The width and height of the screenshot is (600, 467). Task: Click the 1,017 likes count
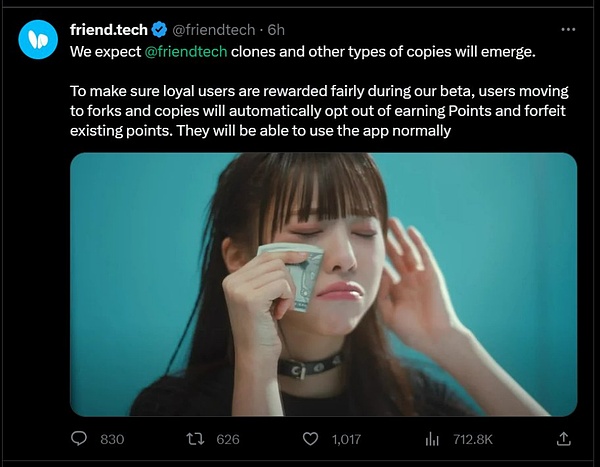click(x=345, y=438)
